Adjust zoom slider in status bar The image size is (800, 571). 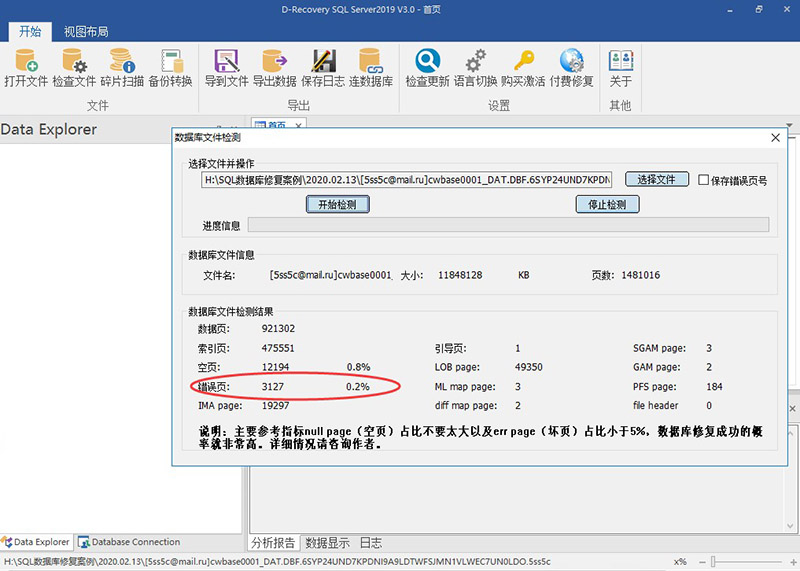[x=713, y=562]
